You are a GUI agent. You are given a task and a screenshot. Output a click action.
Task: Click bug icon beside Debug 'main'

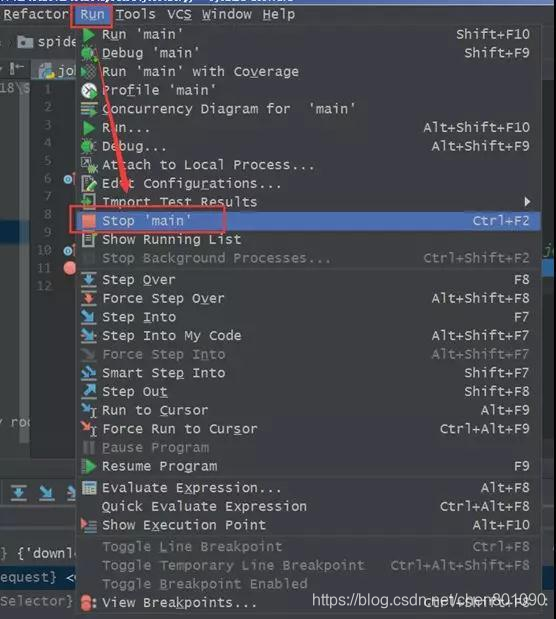tap(89, 53)
